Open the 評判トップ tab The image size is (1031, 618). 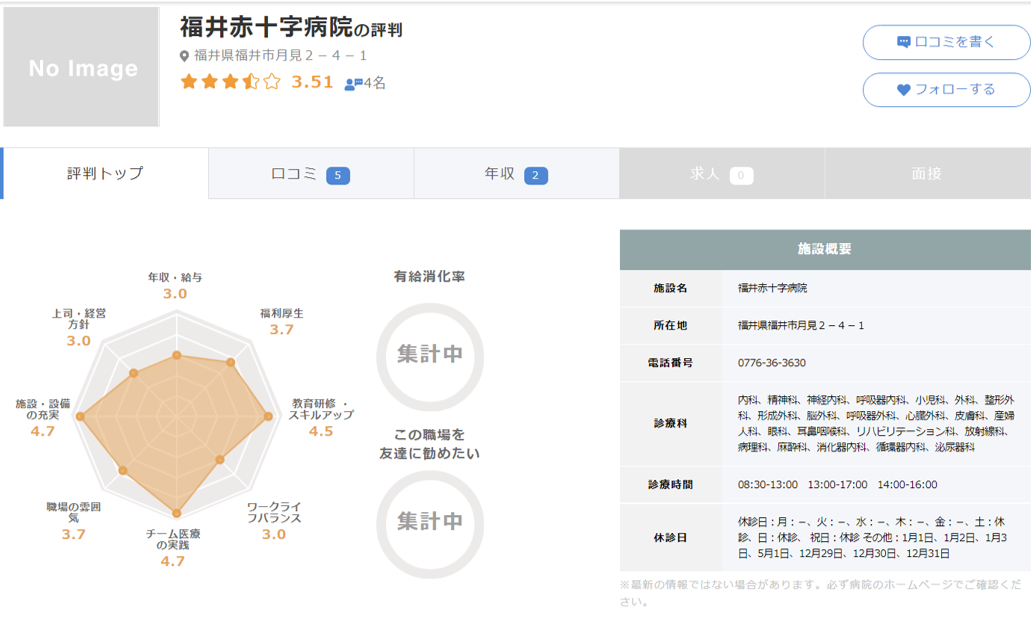pos(105,174)
